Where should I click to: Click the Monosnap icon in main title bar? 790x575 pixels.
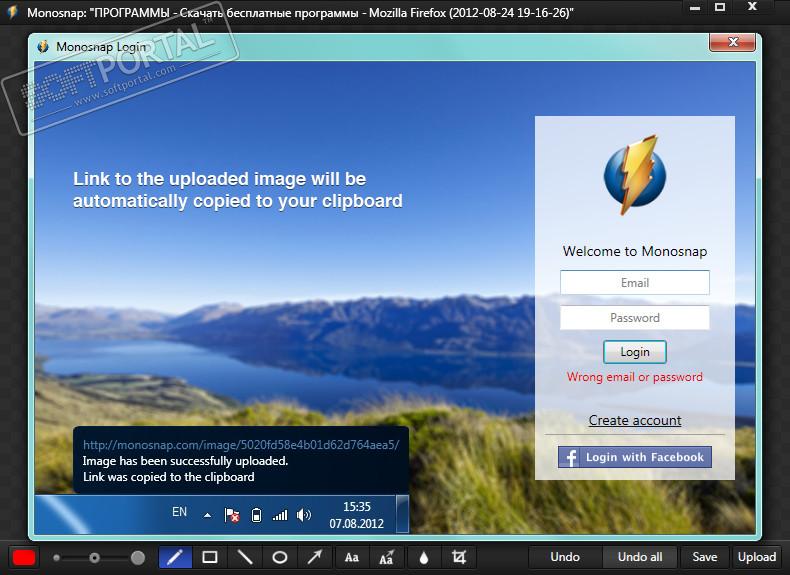[x=12, y=12]
